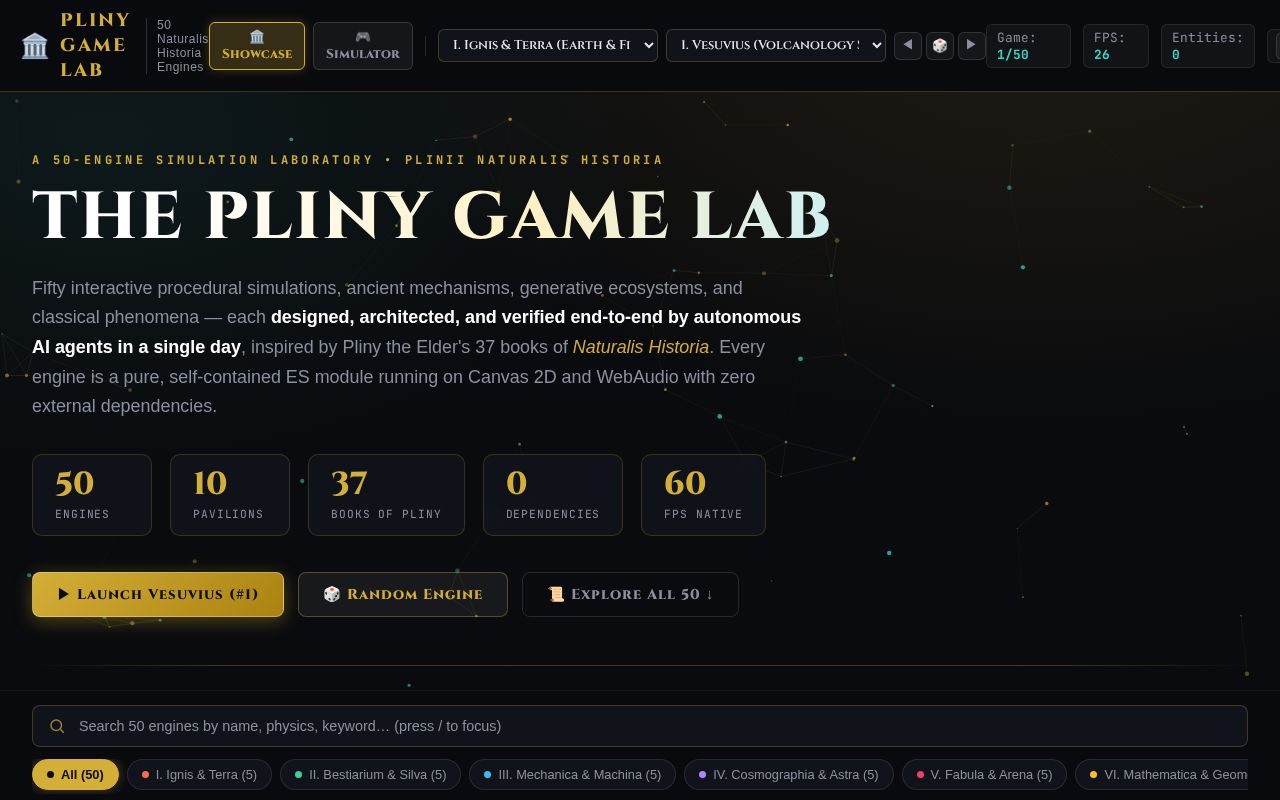Click The Pliny Game Lab headline
1280x800 pixels.
(x=431, y=216)
